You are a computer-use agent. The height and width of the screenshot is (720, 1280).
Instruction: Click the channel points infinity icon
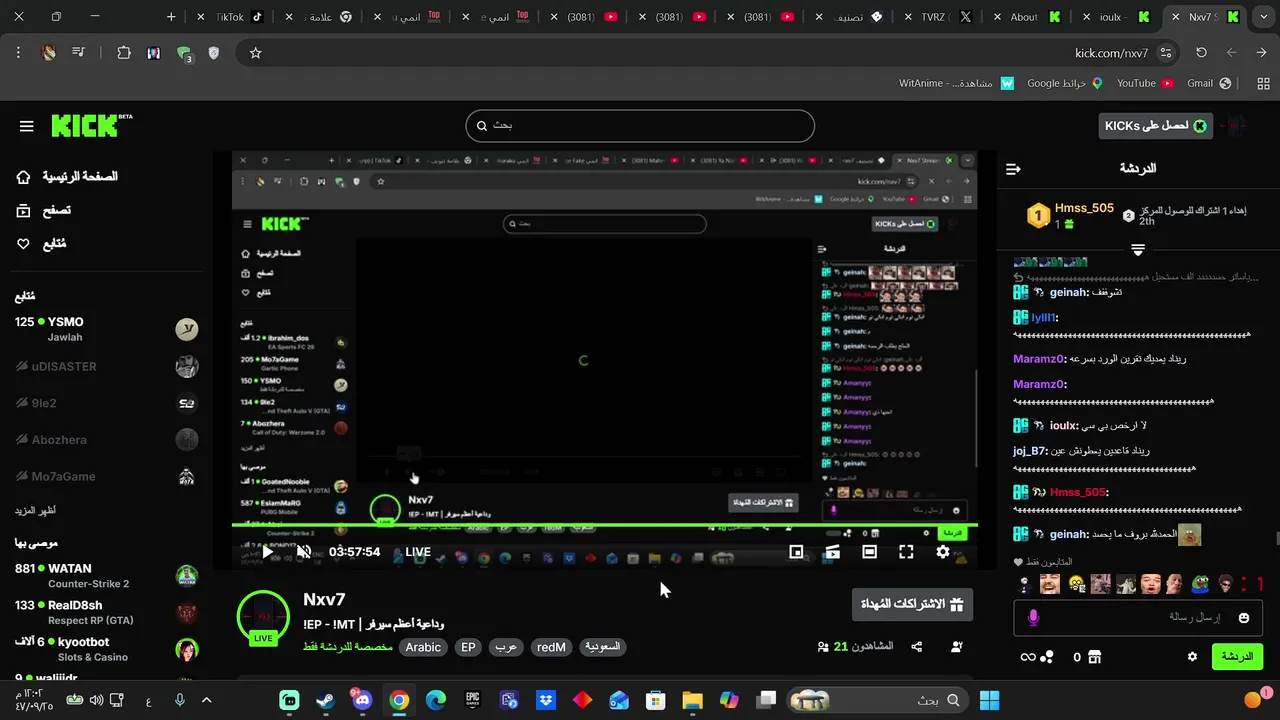click(x=1027, y=657)
